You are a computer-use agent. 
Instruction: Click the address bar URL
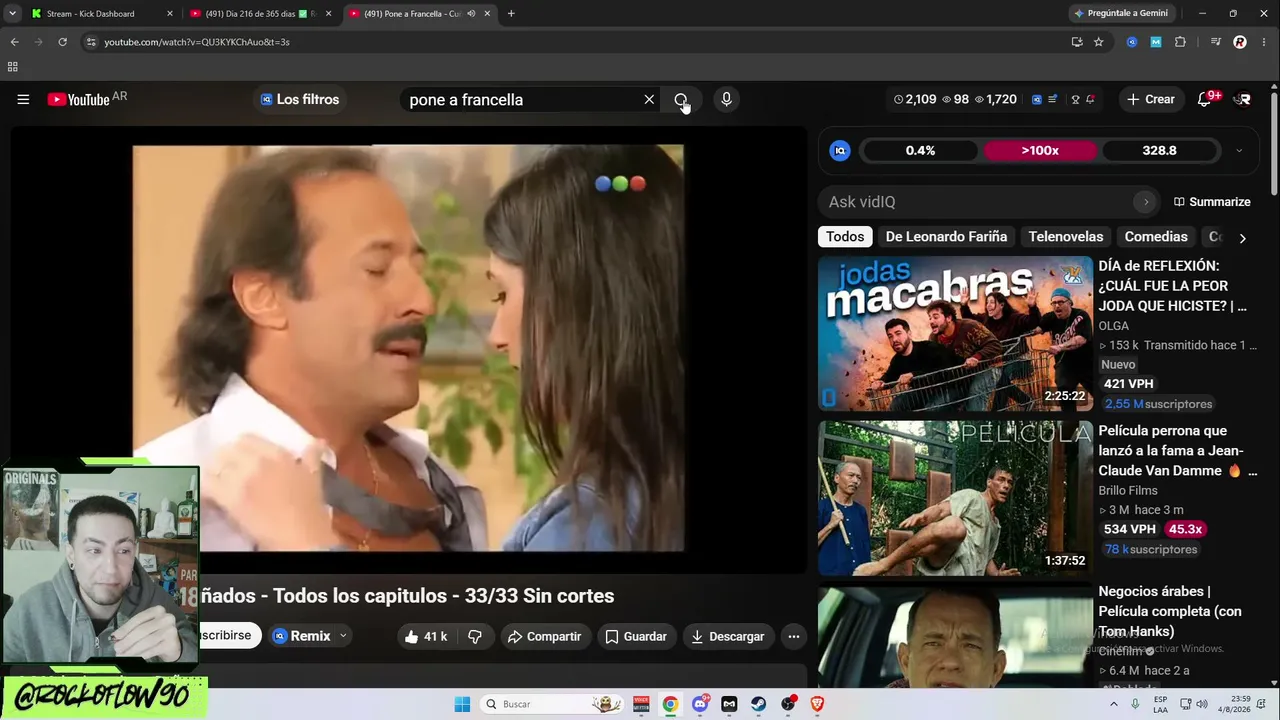pos(197,42)
